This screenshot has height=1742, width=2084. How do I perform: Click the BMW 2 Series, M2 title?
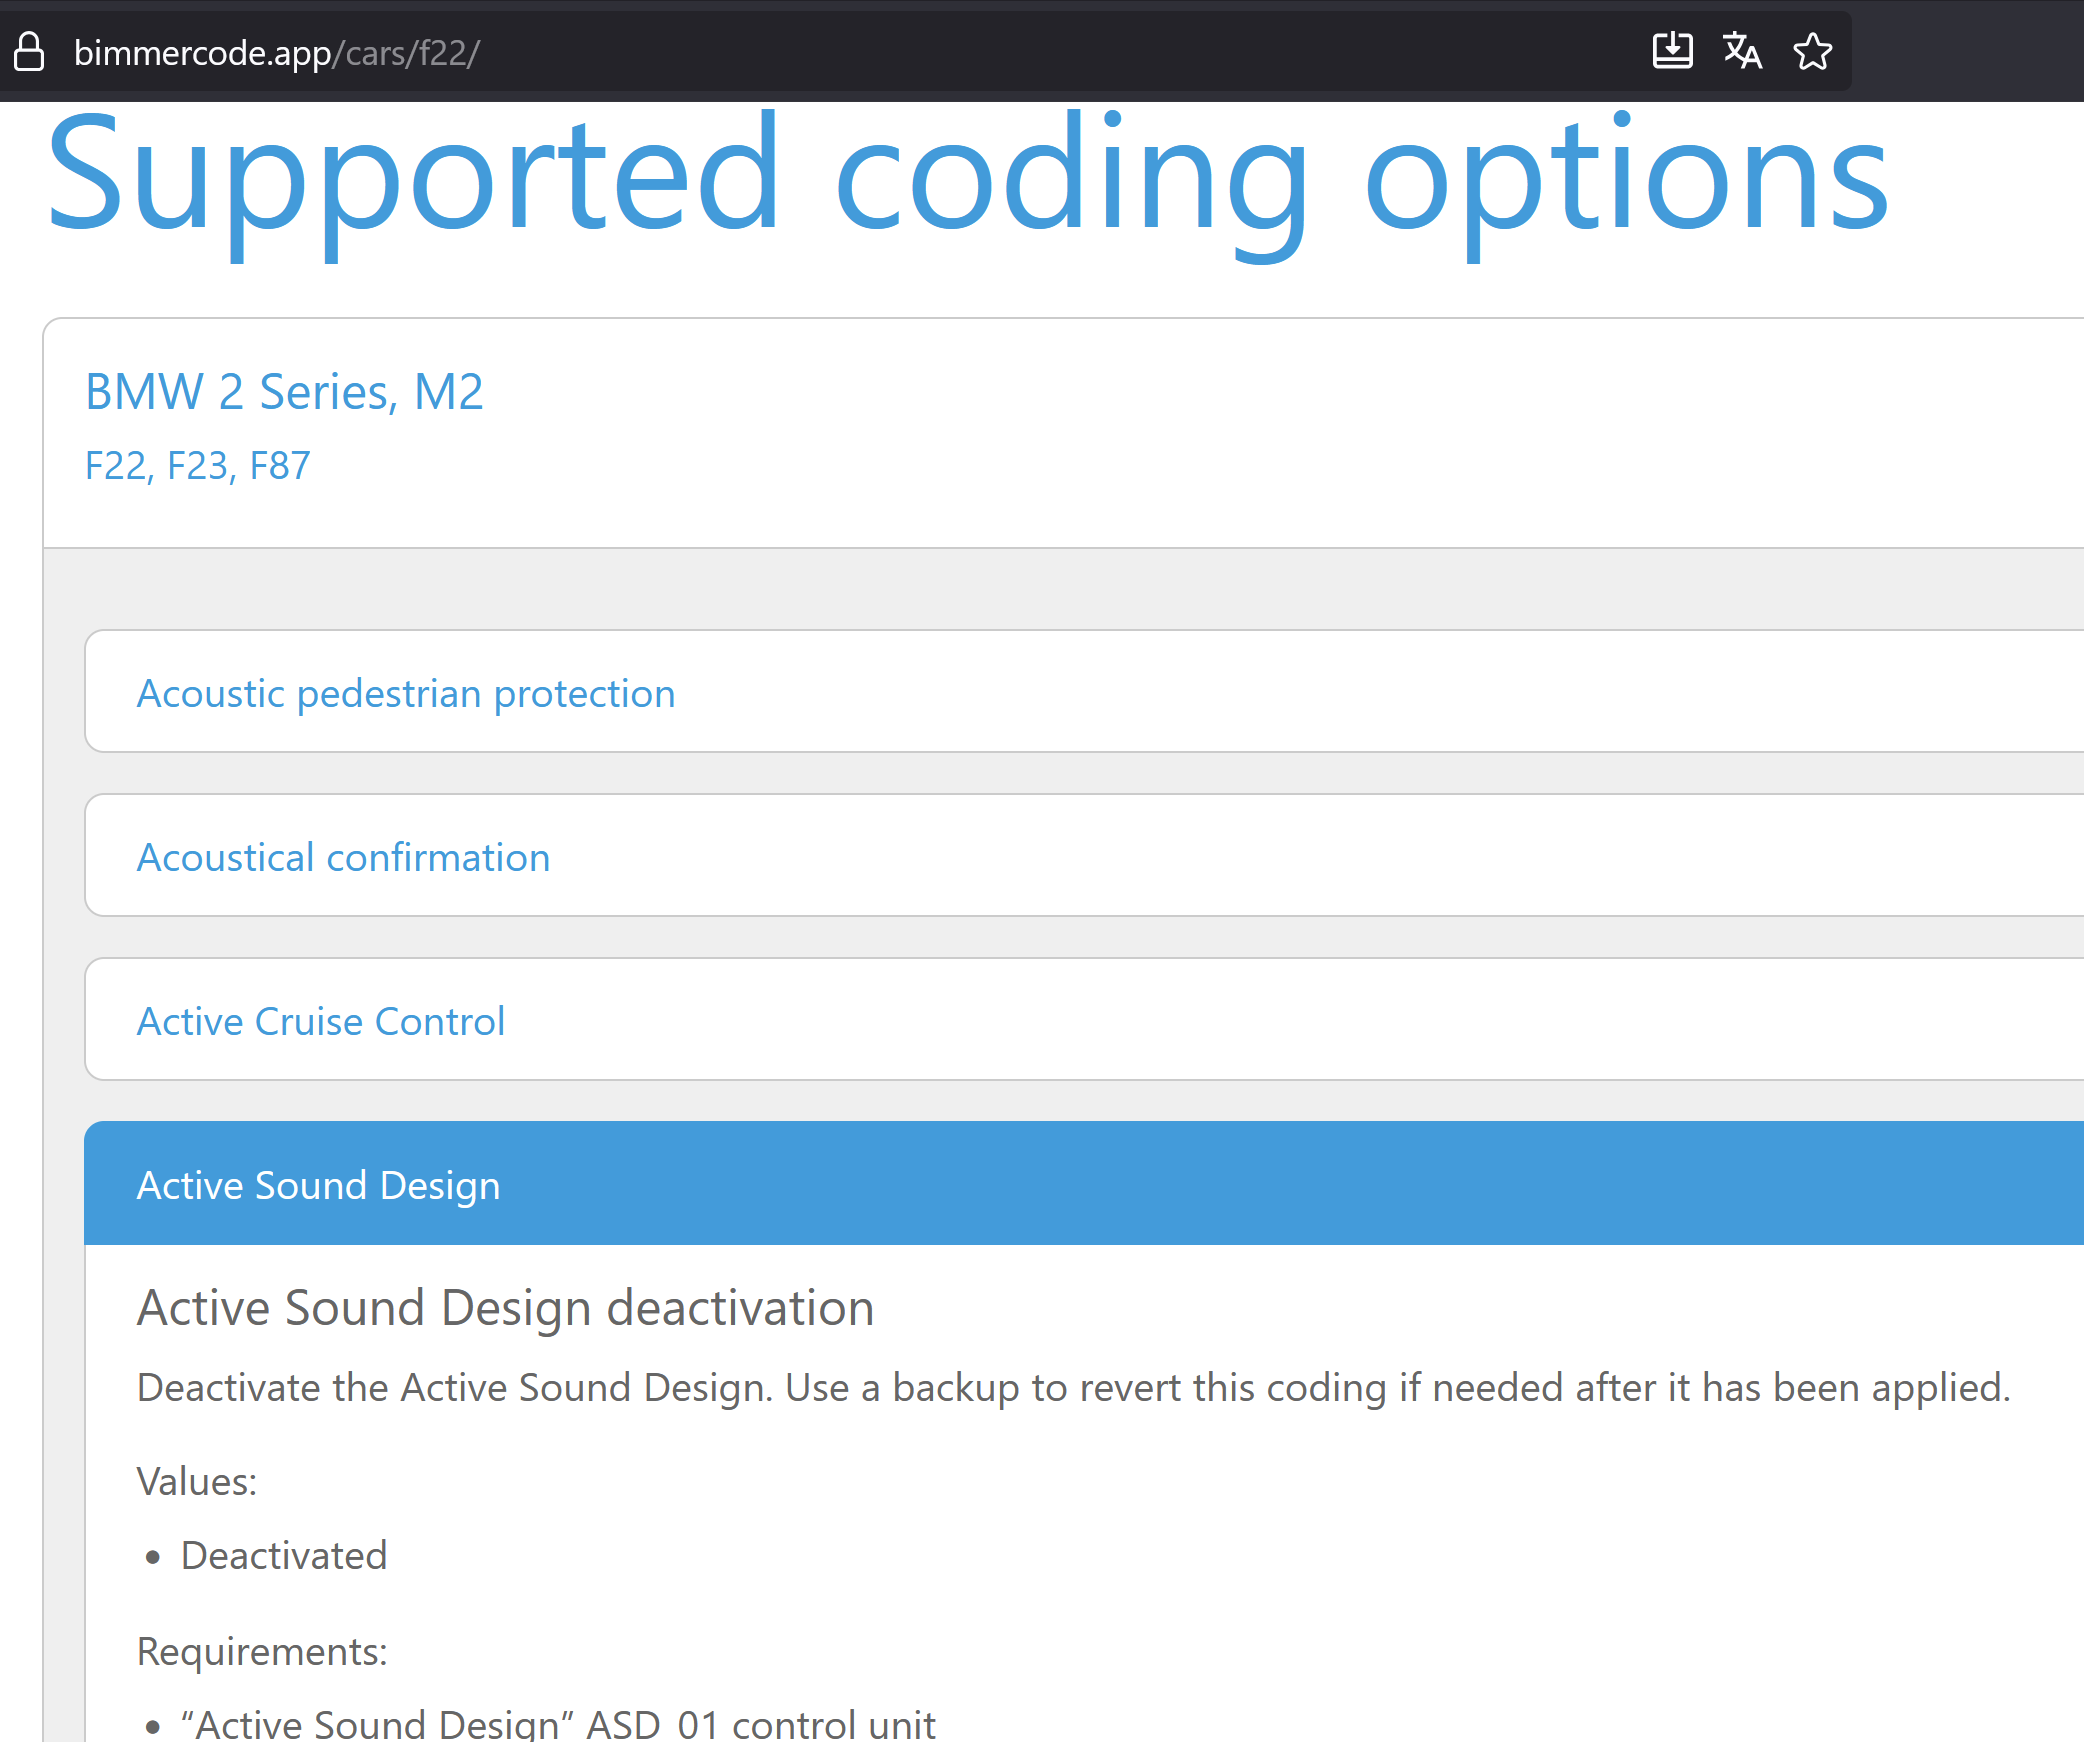285,391
